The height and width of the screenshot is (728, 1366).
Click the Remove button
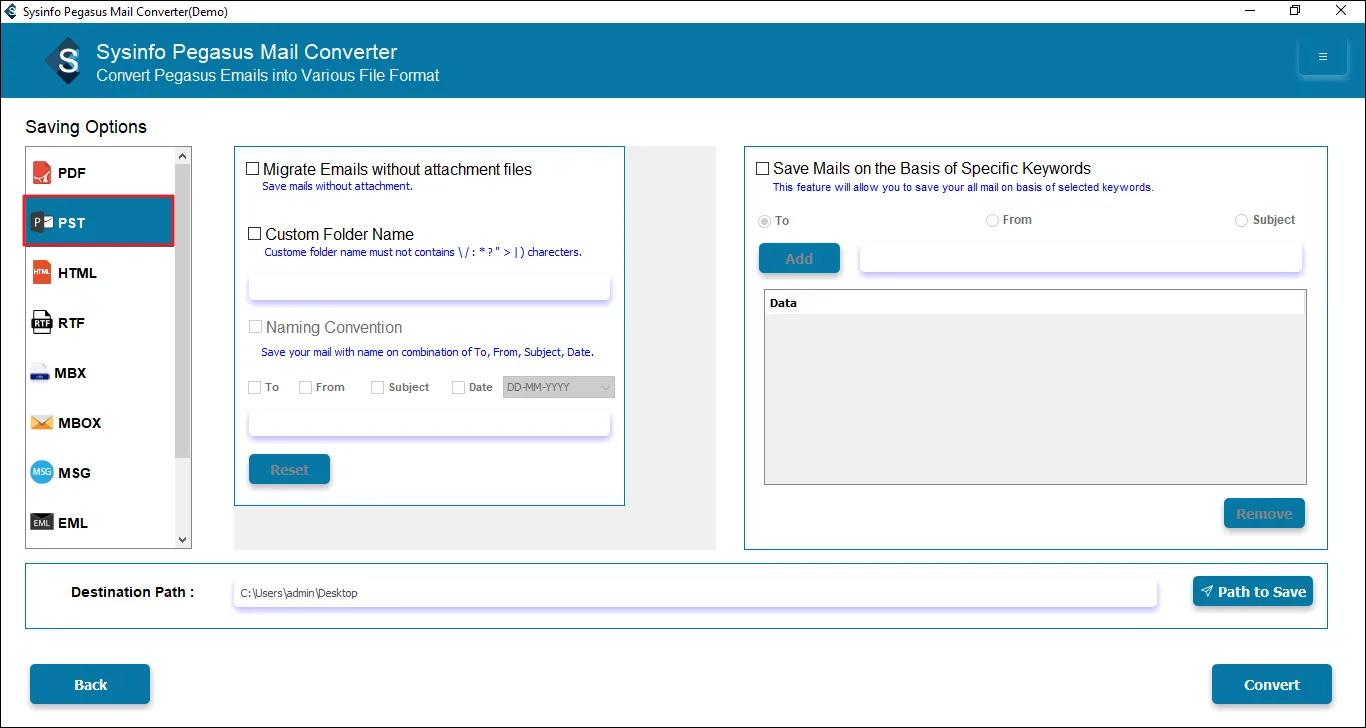[x=1264, y=513]
